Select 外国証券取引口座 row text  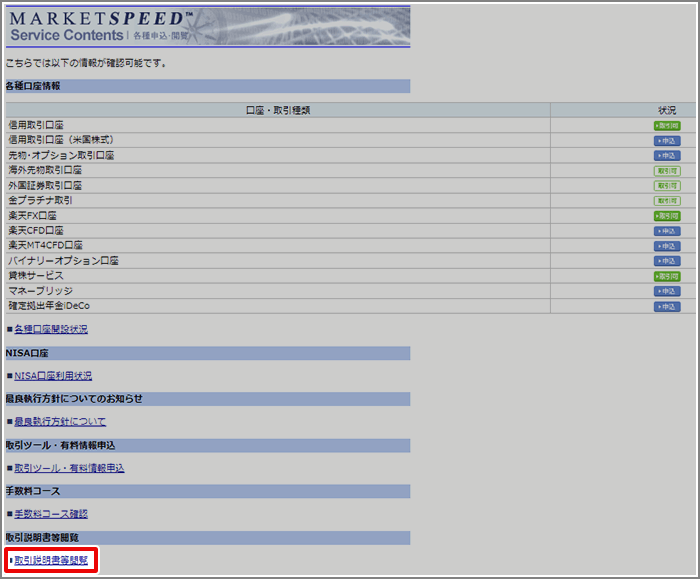pyautogui.click(x=45, y=185)
